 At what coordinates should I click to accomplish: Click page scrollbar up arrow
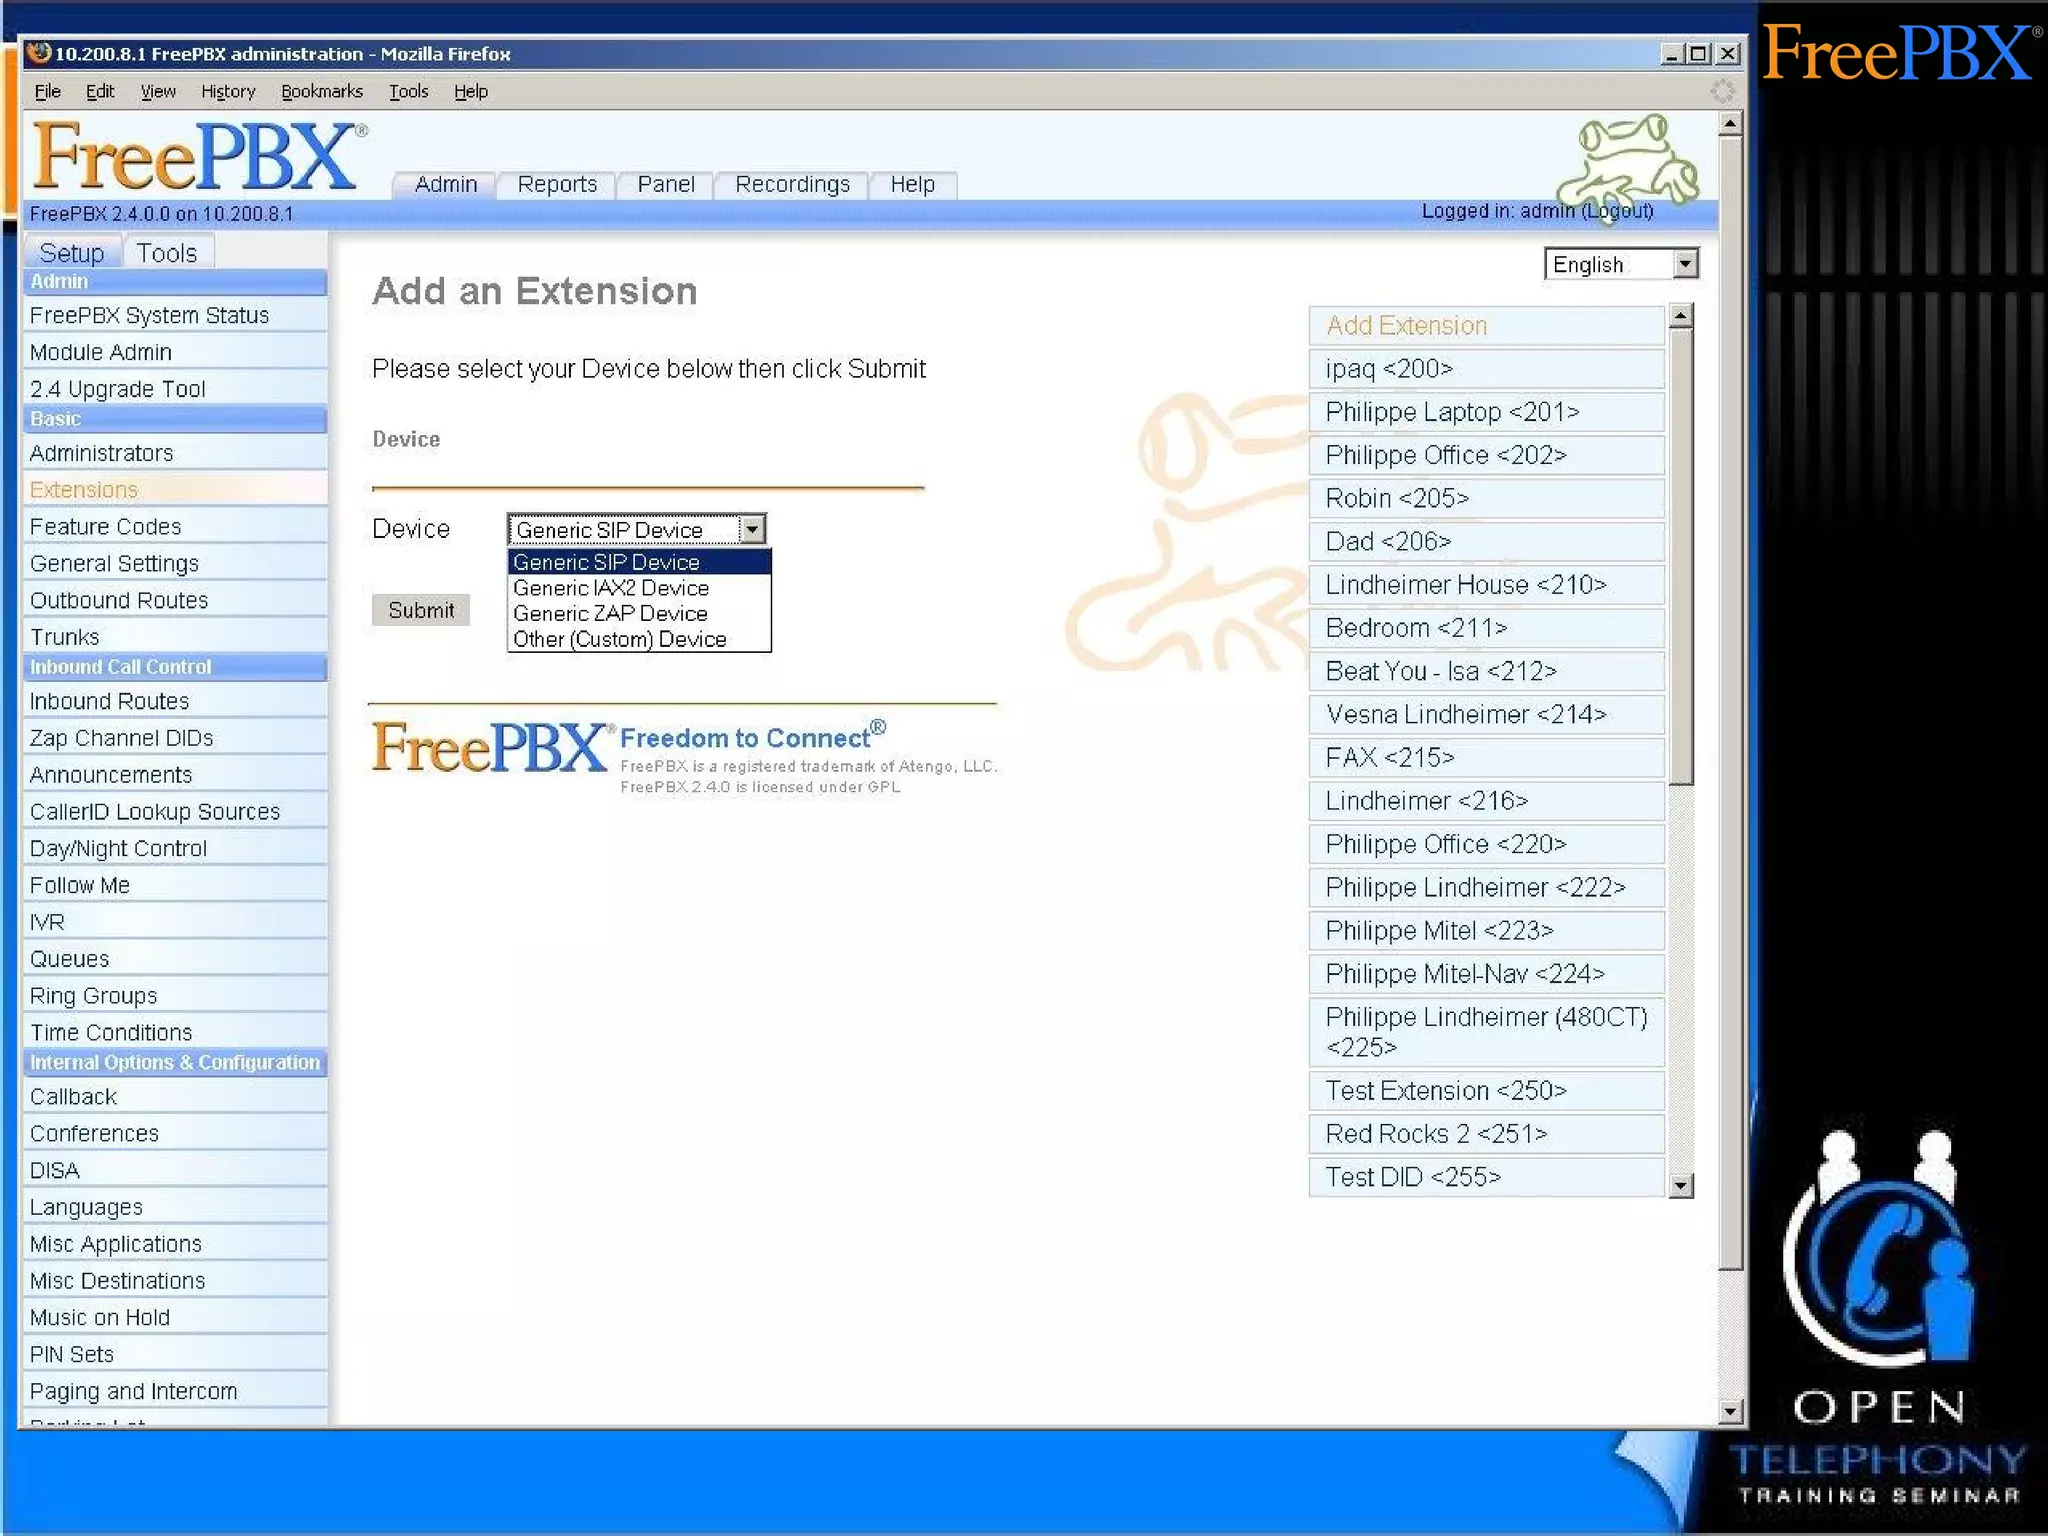[x=1730, y=124]
